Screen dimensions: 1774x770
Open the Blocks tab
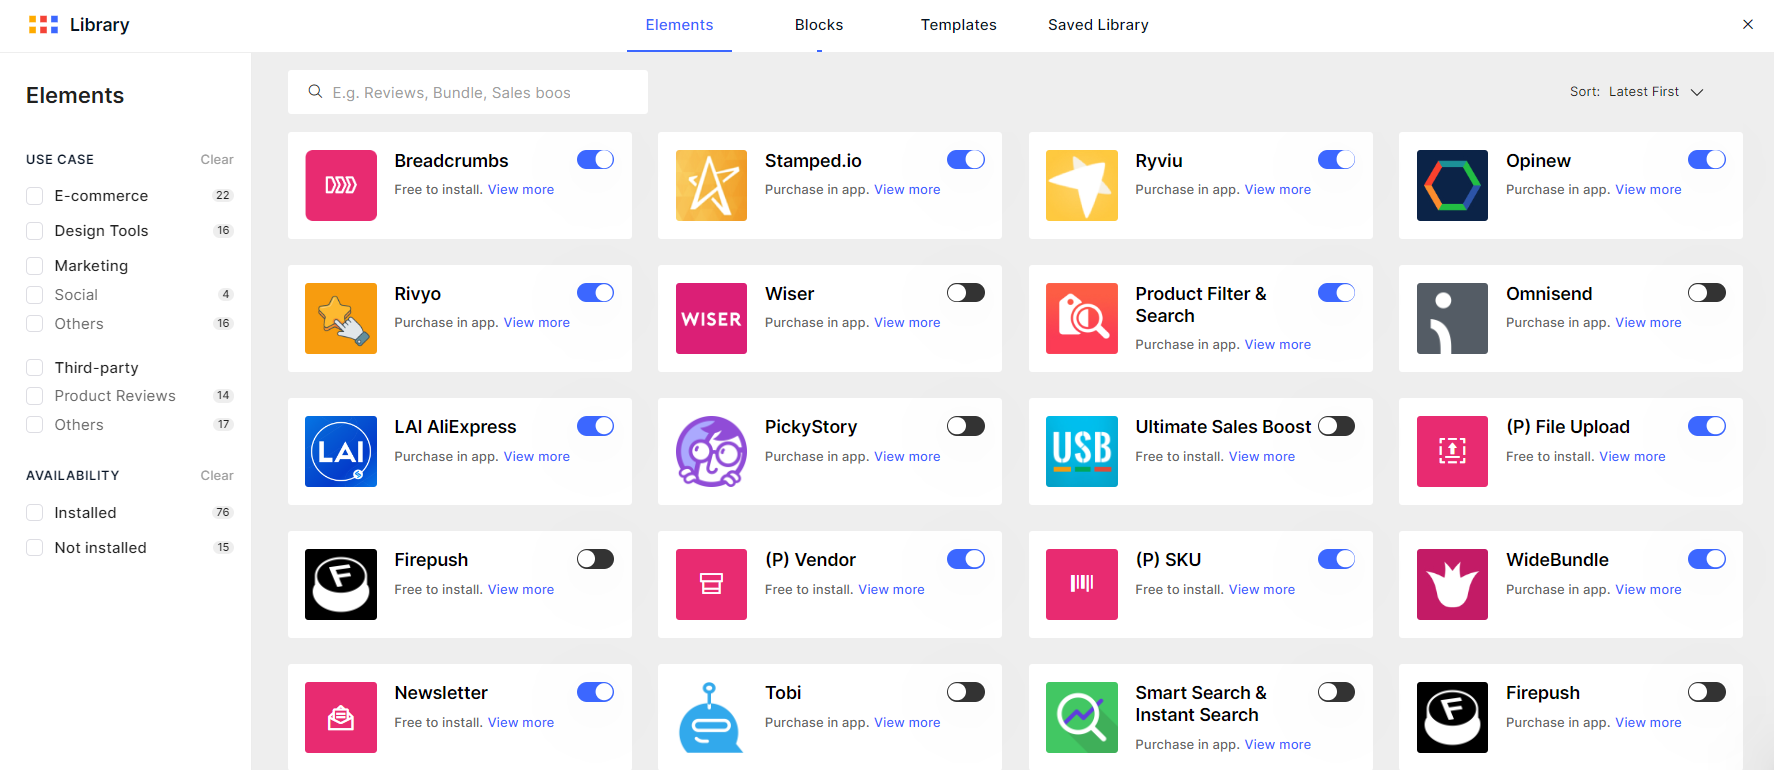pyautogui.click(x=819, y=25)
